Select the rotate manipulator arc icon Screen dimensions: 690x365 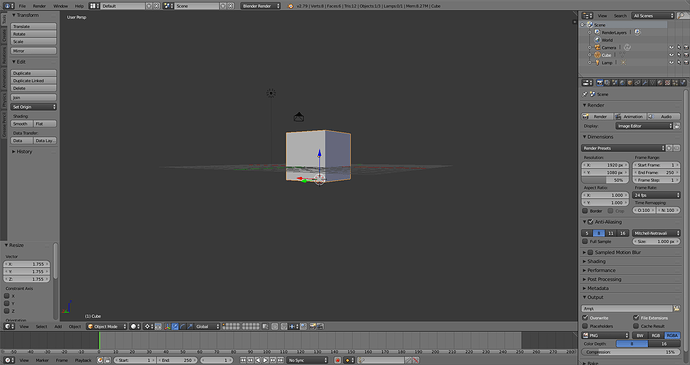pos(183,326)
